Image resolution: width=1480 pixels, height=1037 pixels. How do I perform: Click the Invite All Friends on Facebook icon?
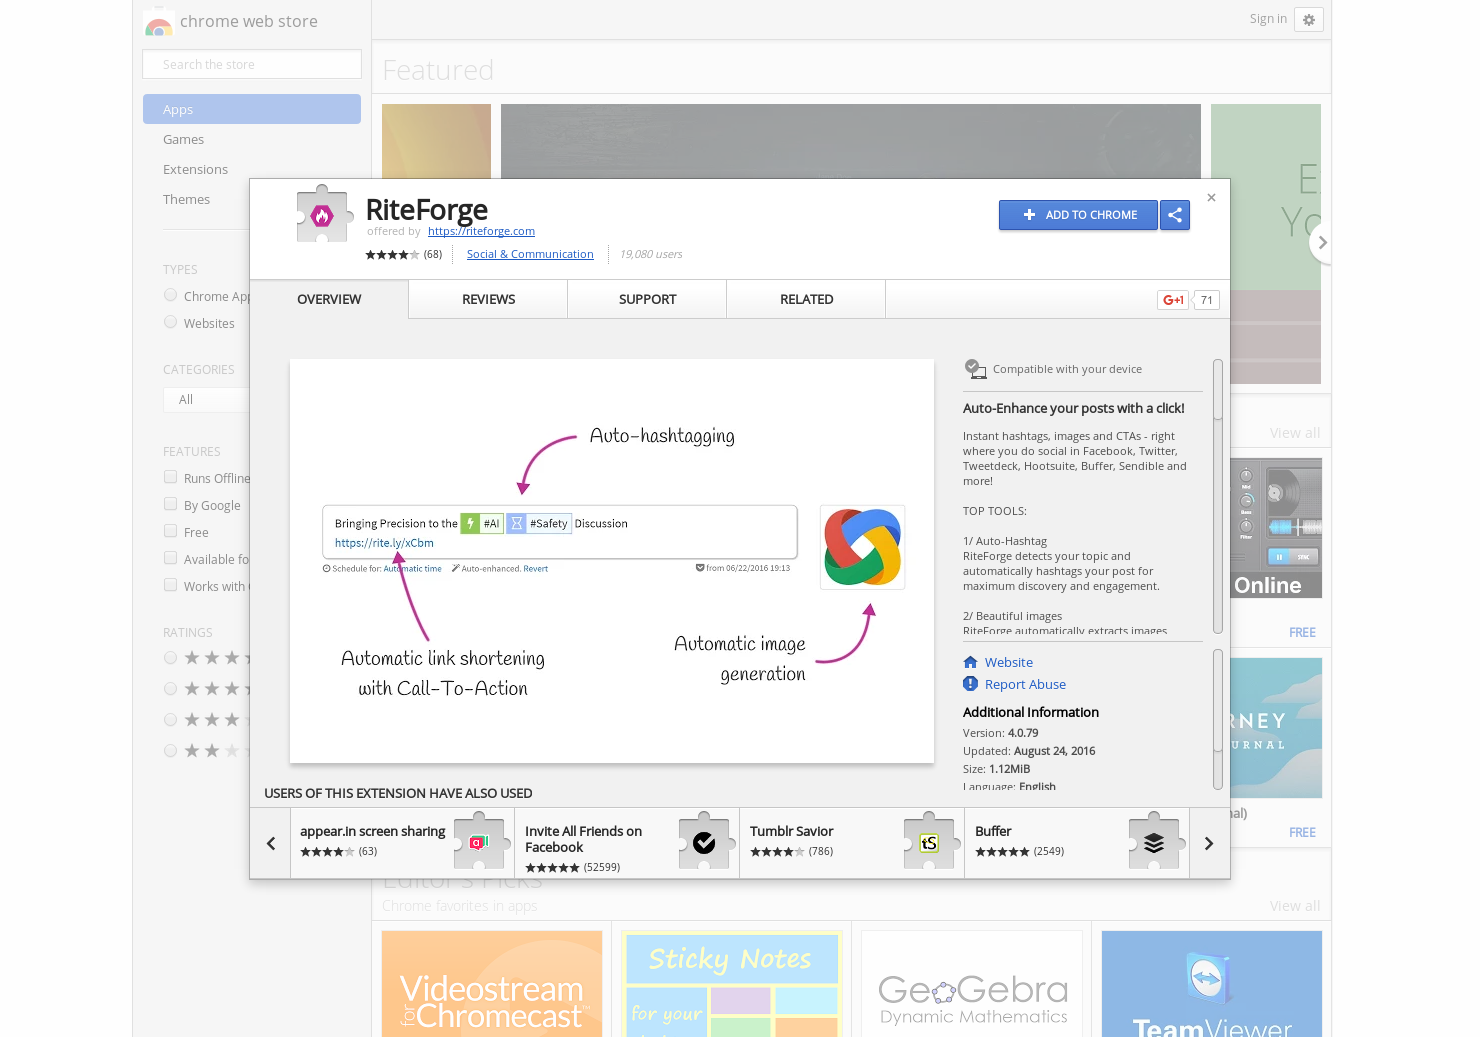(703, 843)
